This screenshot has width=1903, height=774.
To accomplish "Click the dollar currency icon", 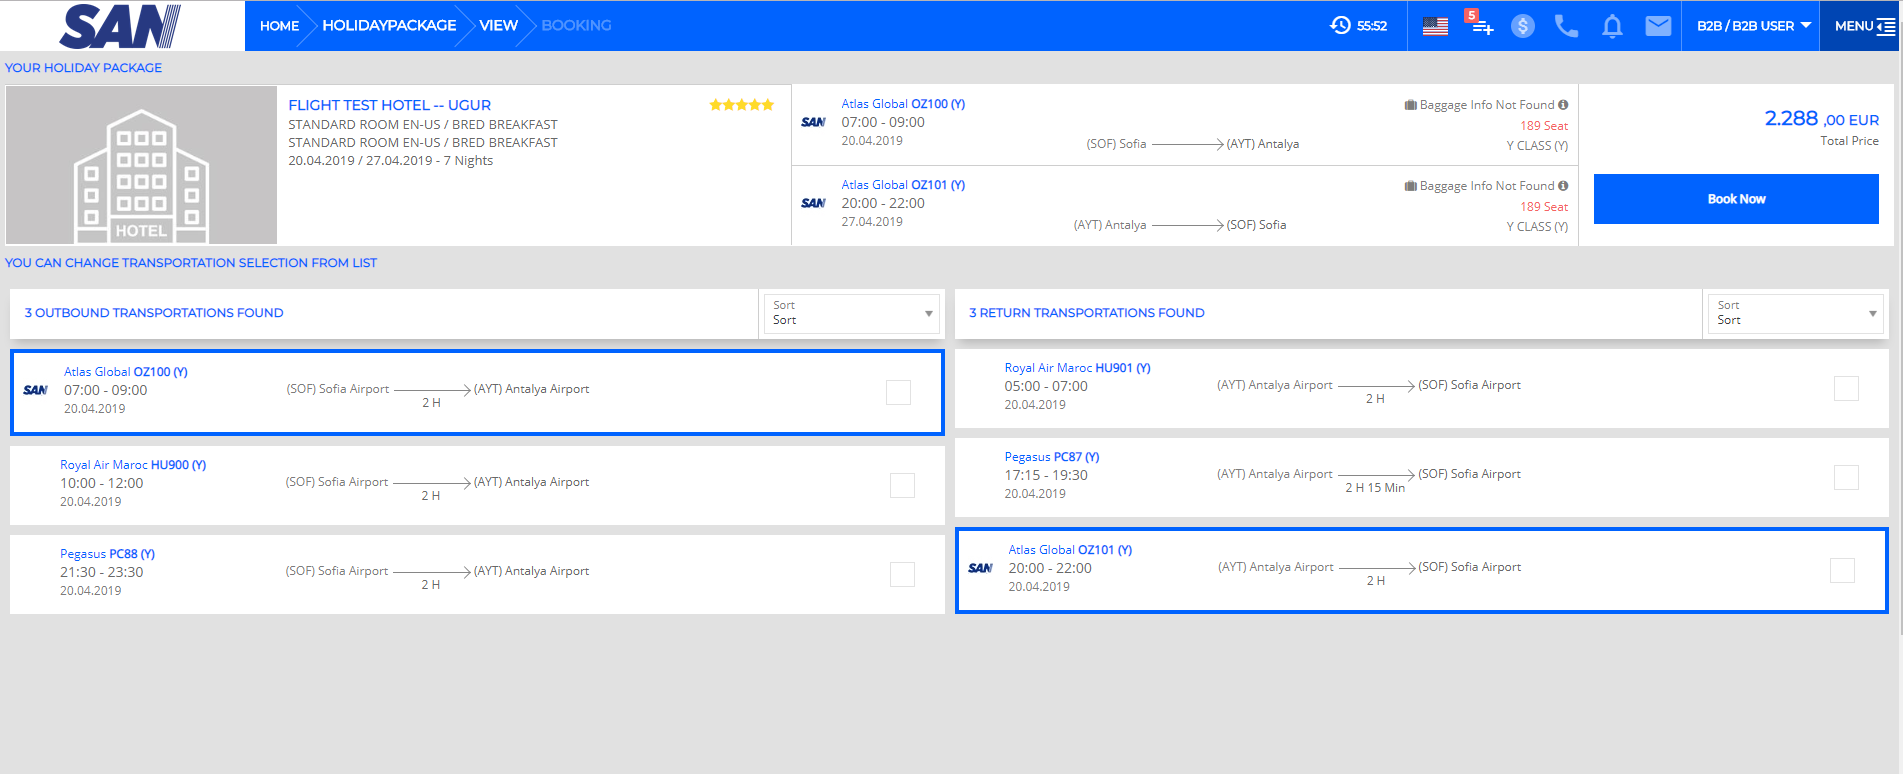I will (1523, 26).
